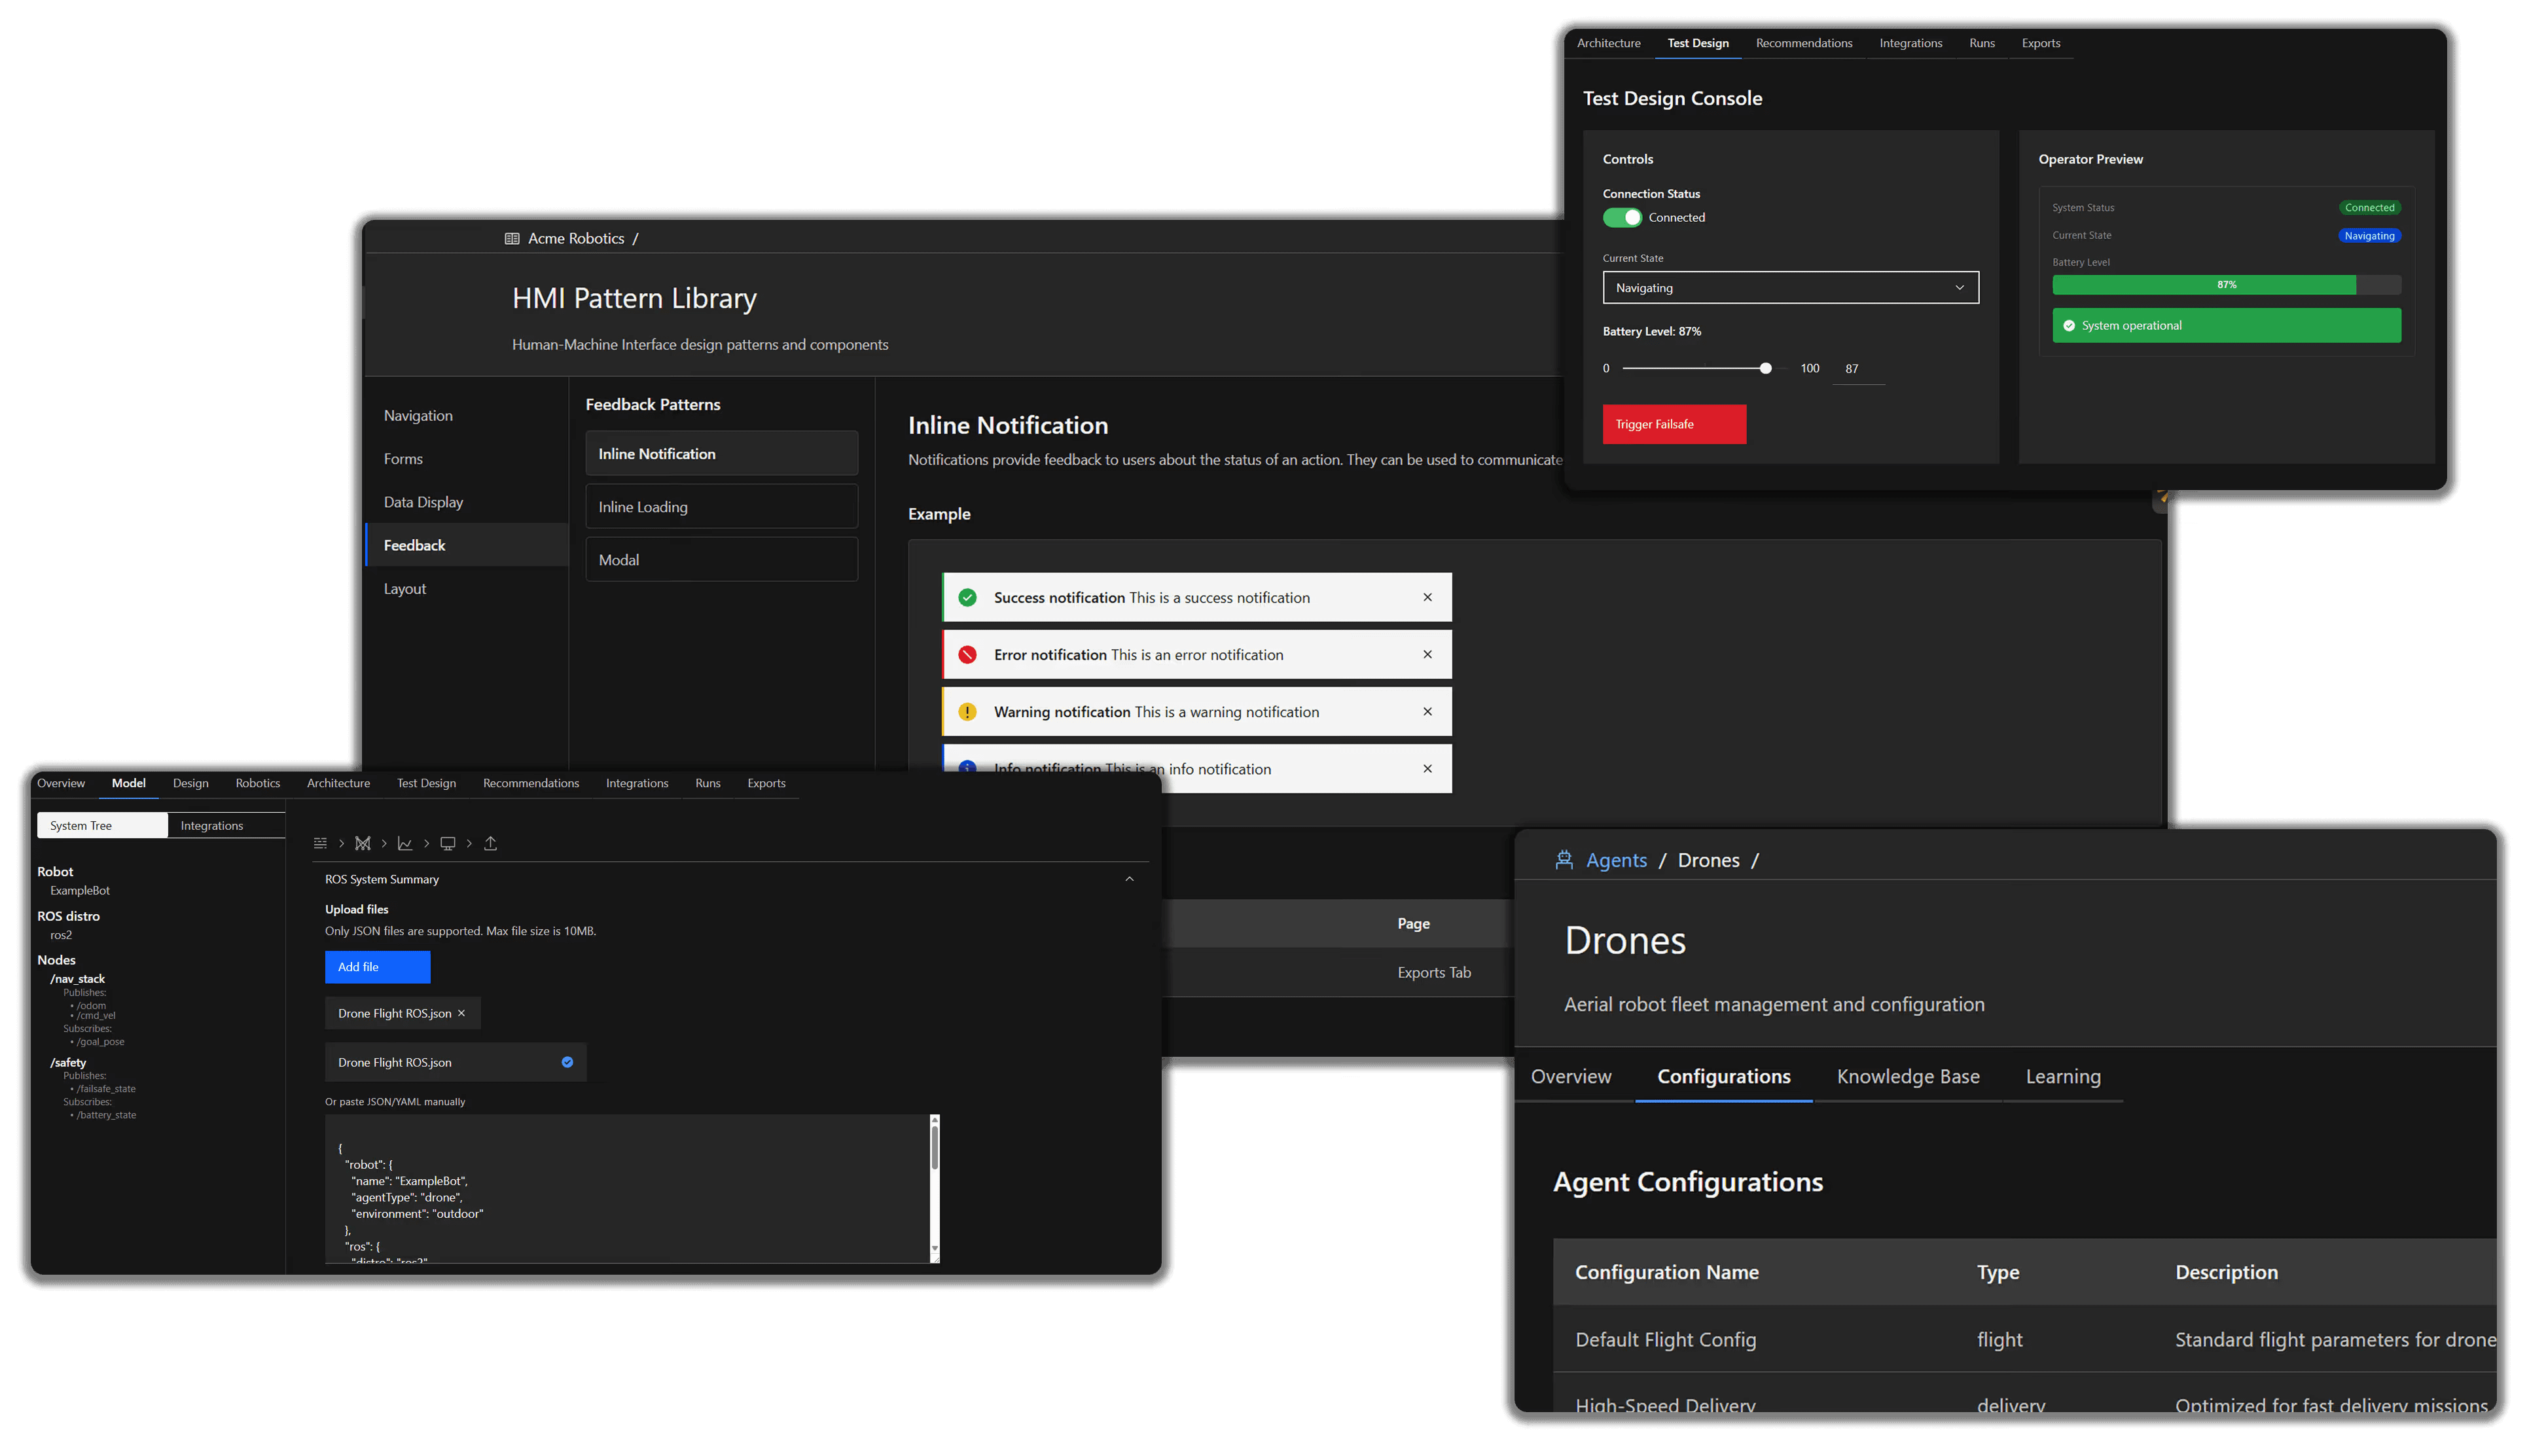Click the upload/export icon in the breadcrumb toolbar
Screen dimensions: 2529x1456
[x=490, y=843]
